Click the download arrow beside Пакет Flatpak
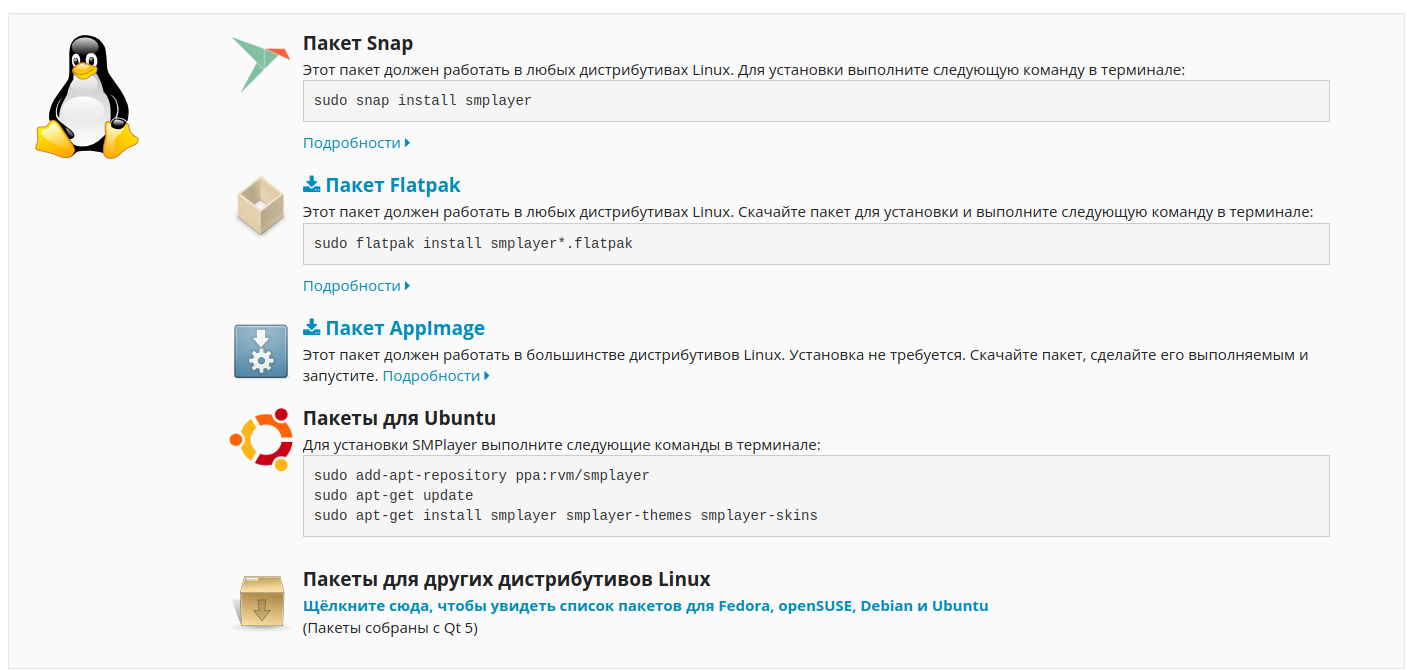The image size is (1407, 670). click(x=312, y=185)
